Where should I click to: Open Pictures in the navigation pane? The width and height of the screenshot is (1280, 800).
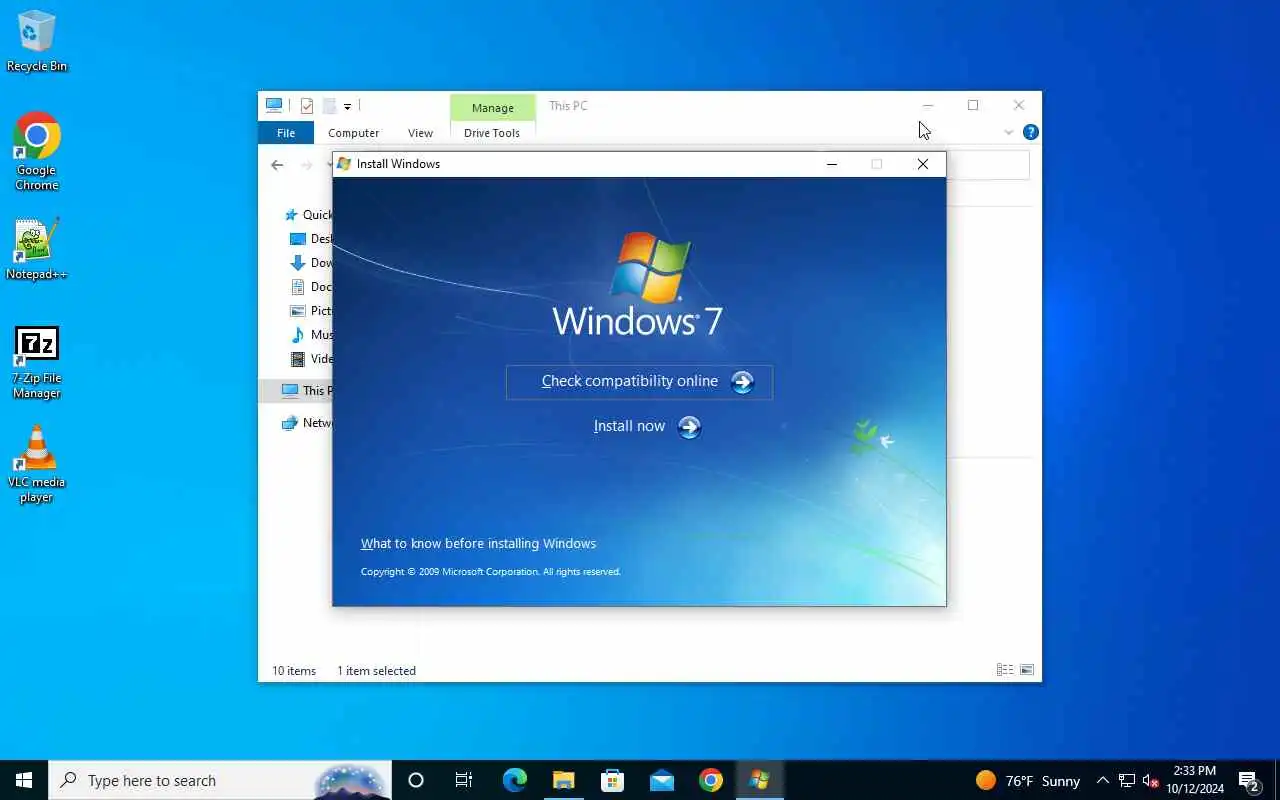311,311
